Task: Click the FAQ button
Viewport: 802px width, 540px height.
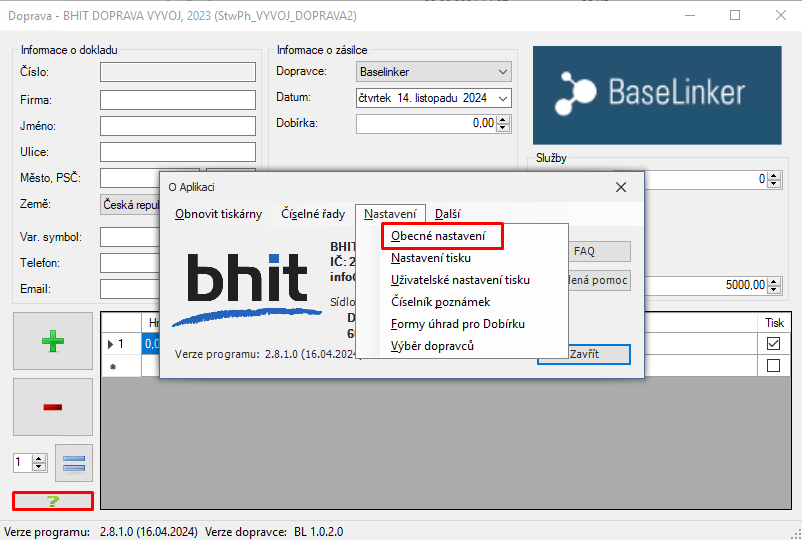Action: pos(599,252)
